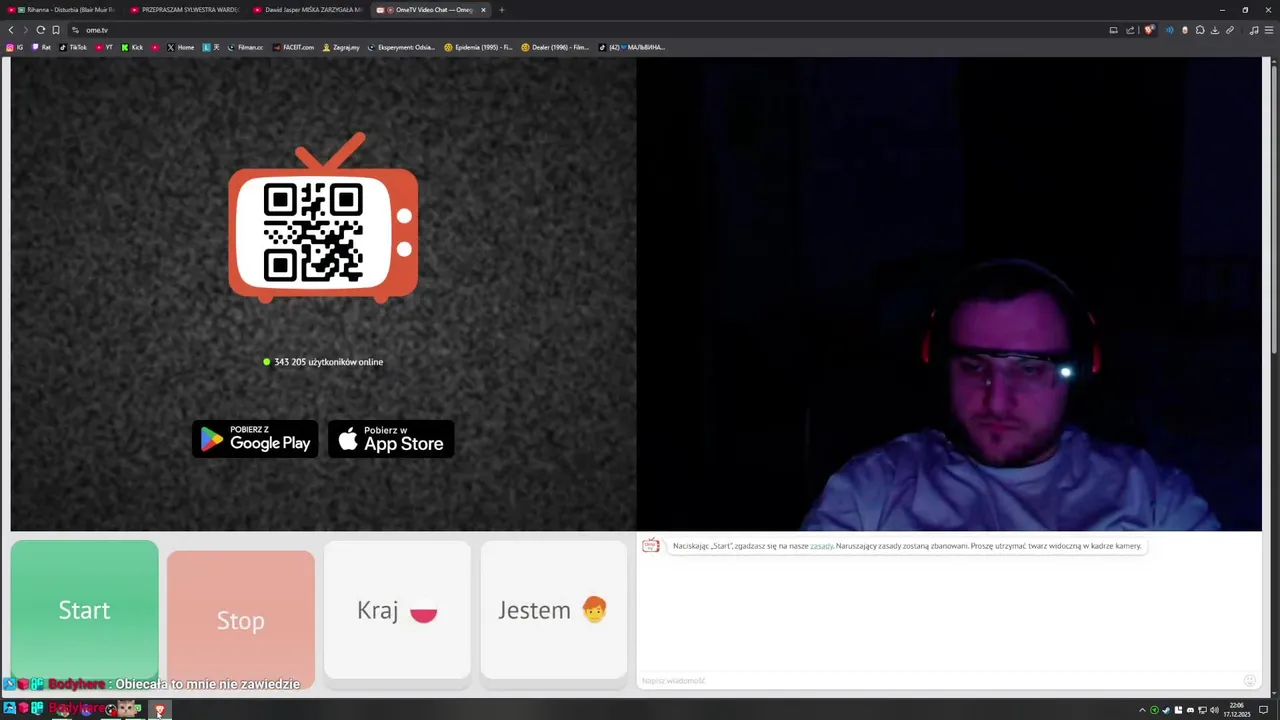
Task: Click the Bodyhere chat overlay message
Action: pyautogui.click(x=152, y=684)
